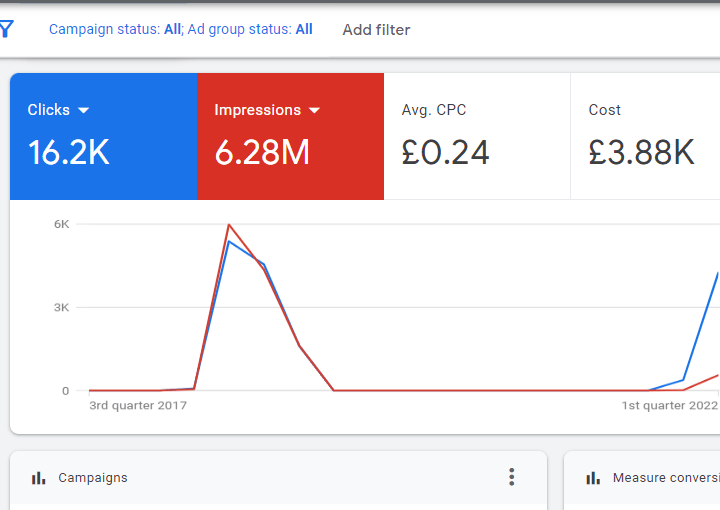The height and width of the screenshot is (510, 720).
Task: Select the red Impressions metric tile
Action: click(290, 136)
